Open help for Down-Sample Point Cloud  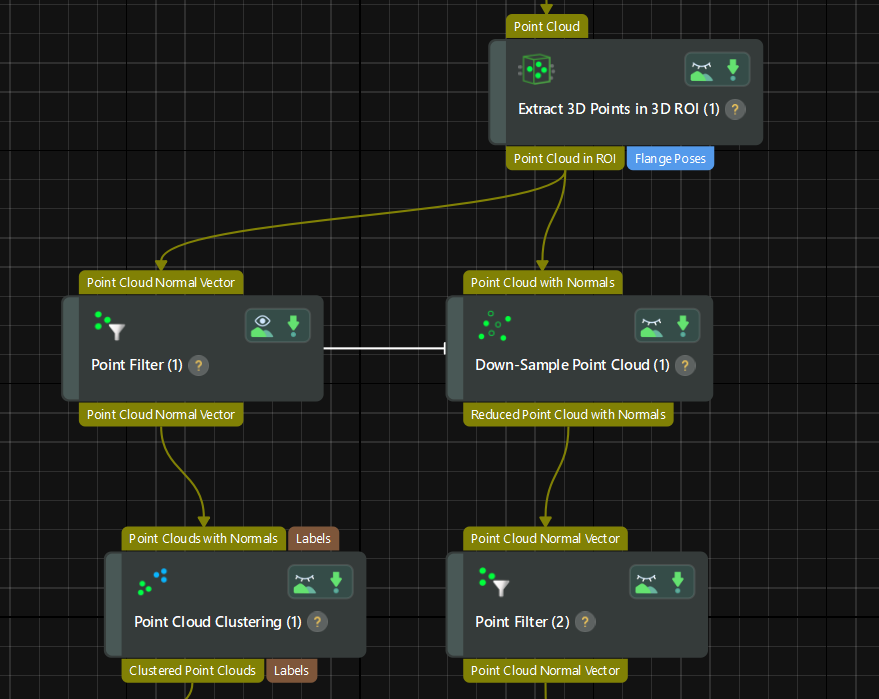tap(685, 365)
